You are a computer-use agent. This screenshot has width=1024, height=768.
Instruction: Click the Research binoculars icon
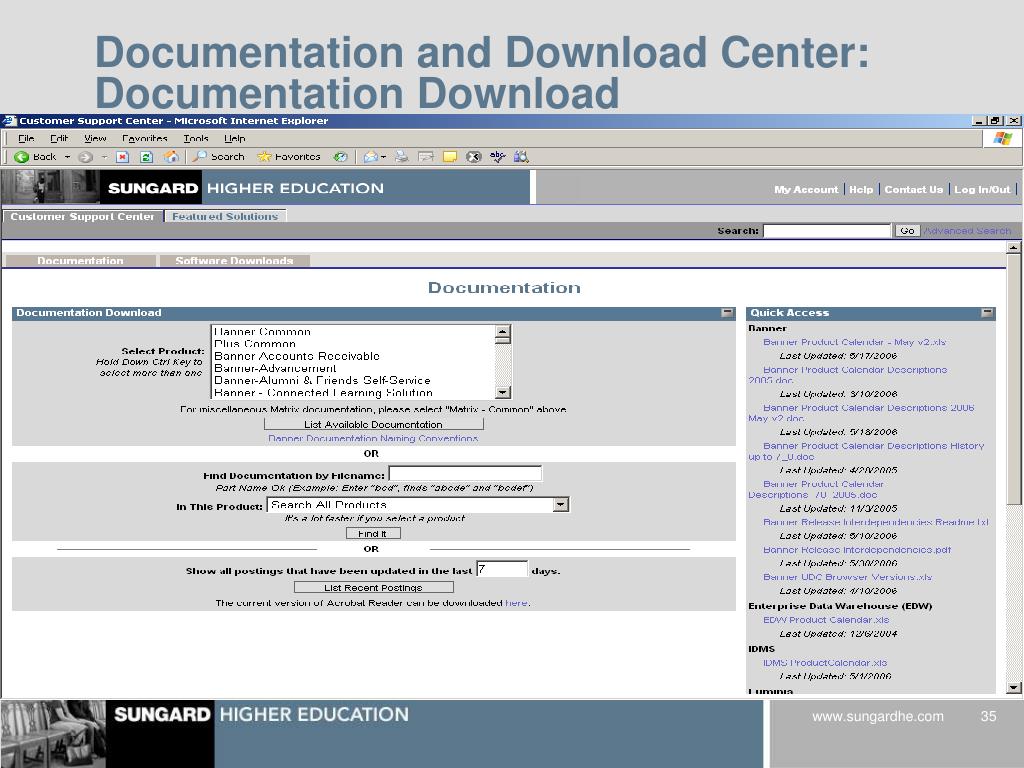click(521, 157)
